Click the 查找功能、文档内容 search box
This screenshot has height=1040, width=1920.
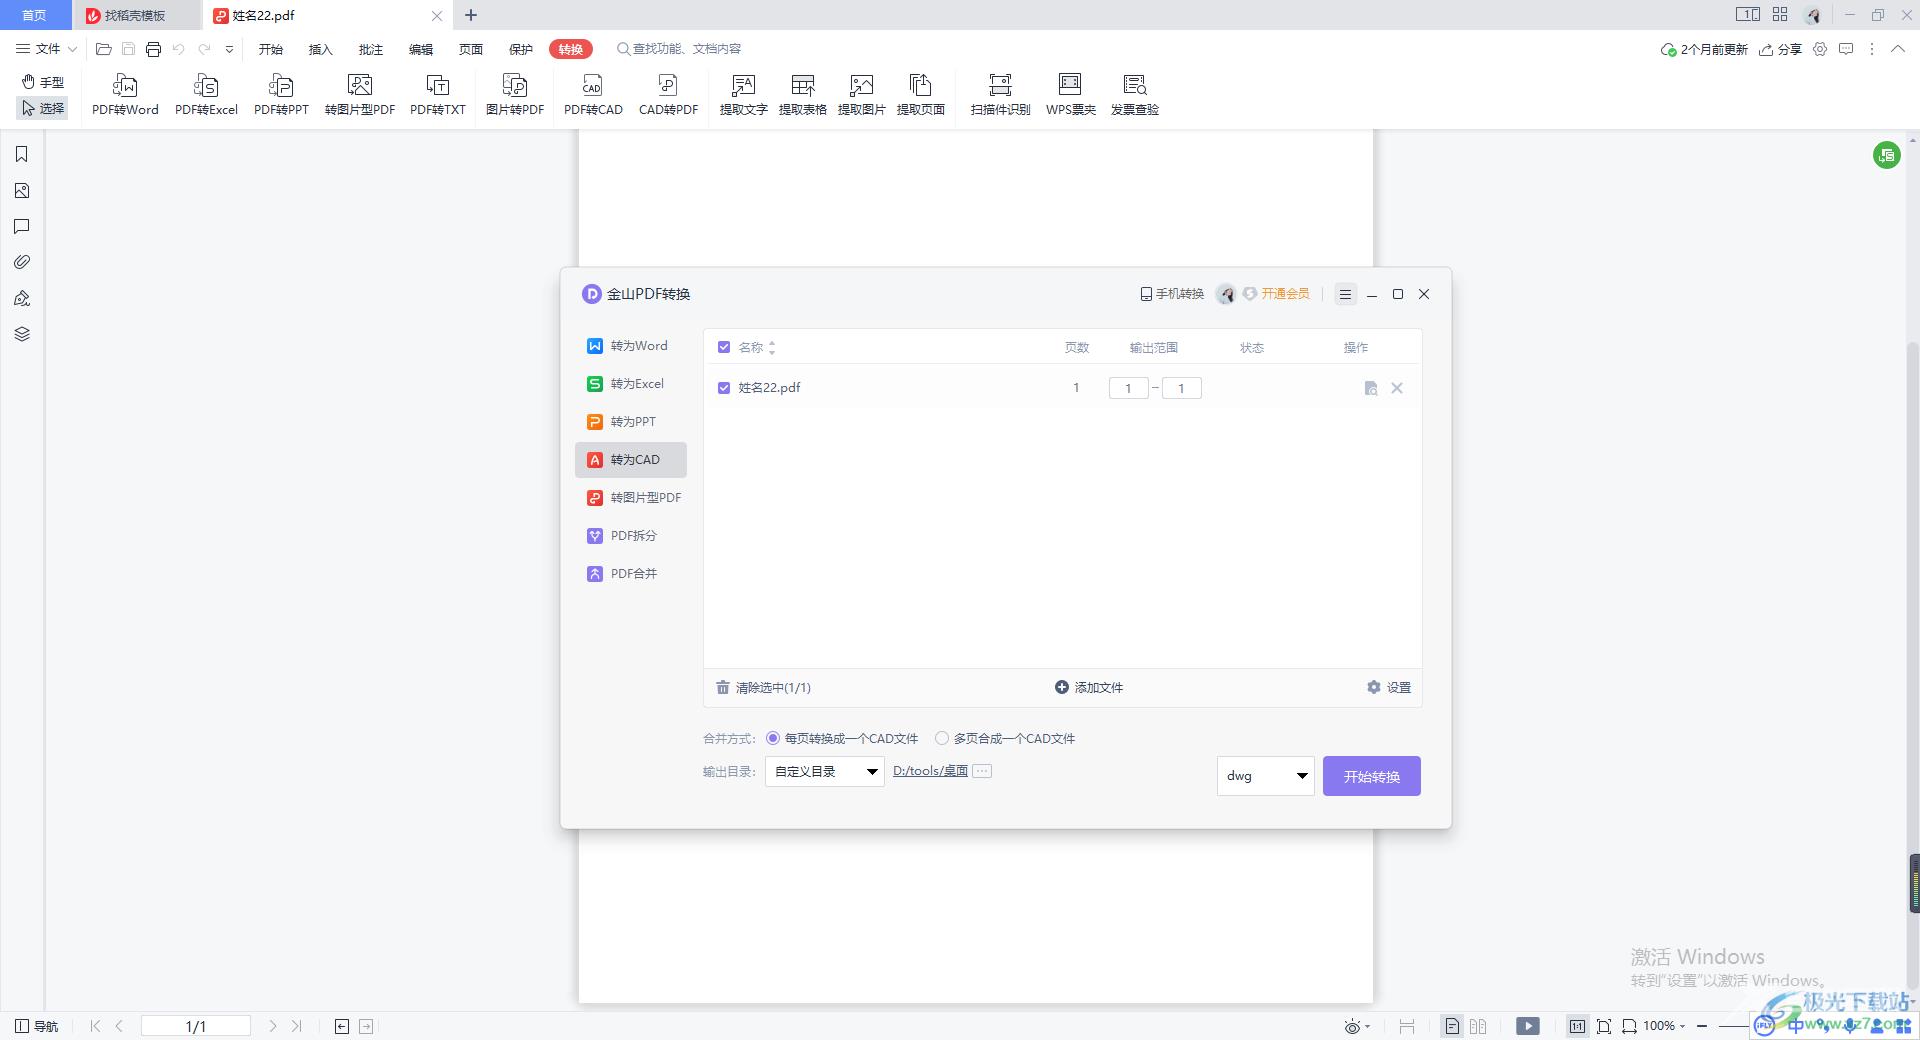point(680,49)
